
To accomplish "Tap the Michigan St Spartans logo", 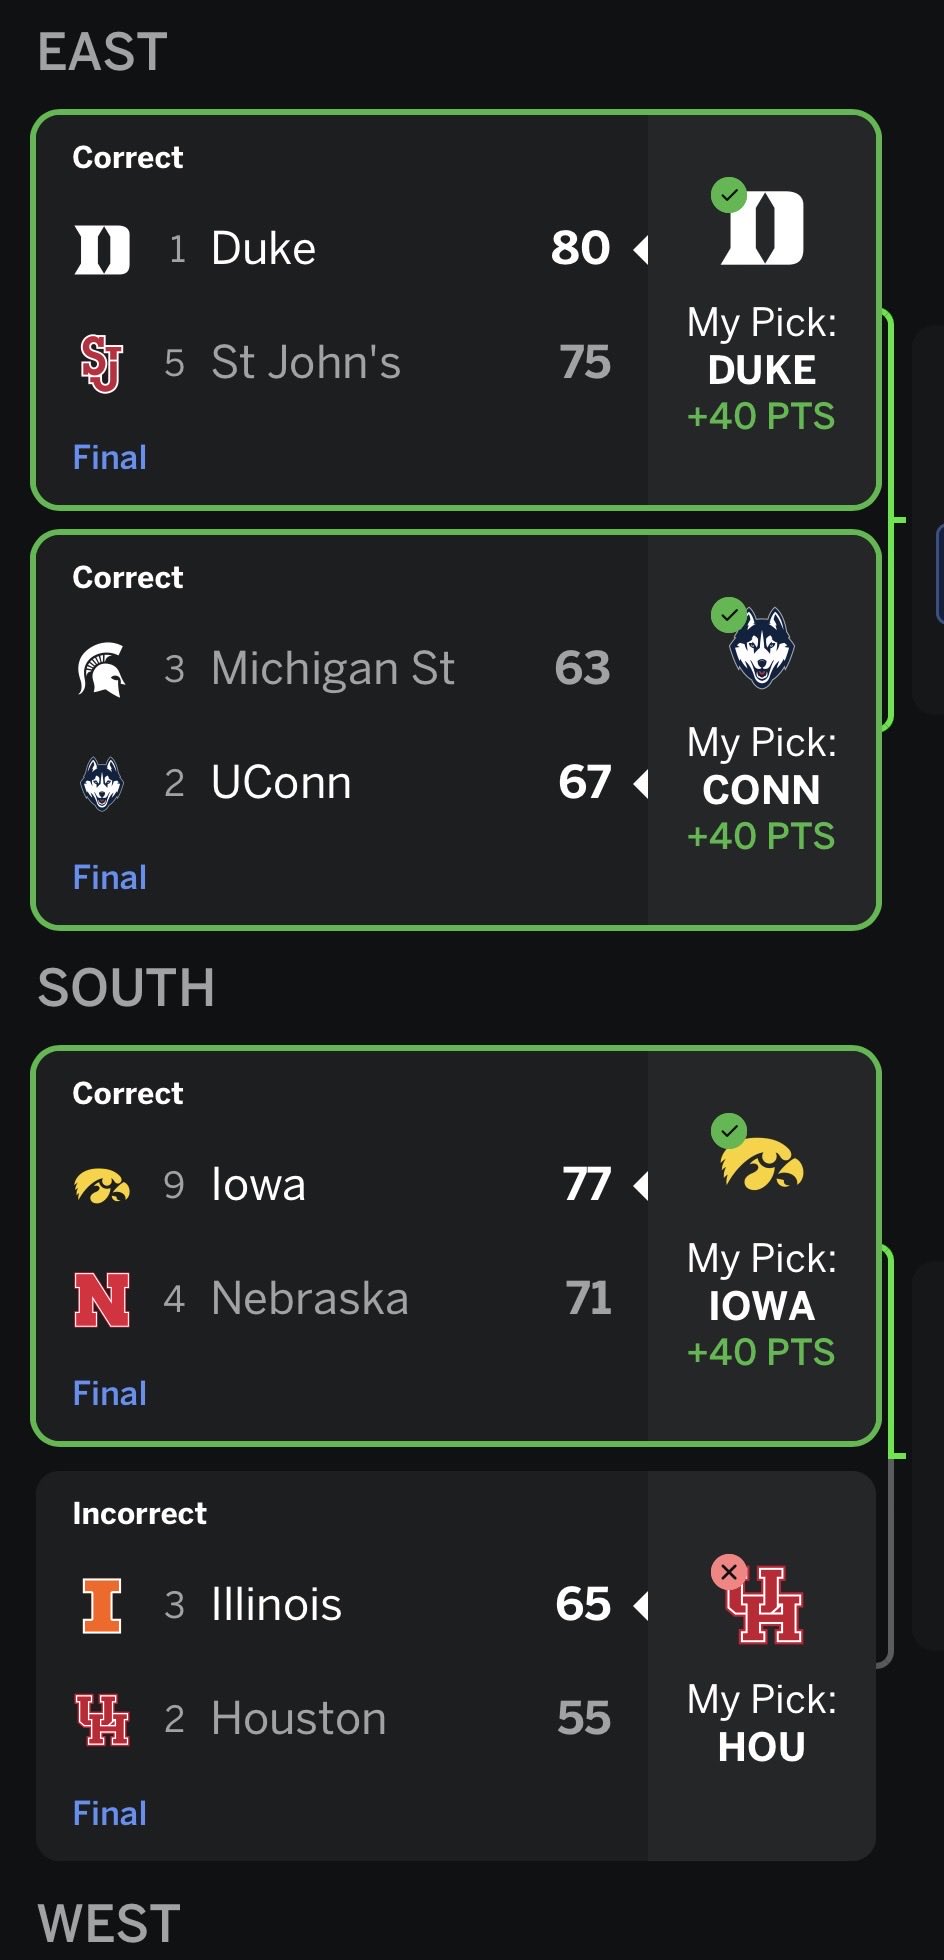I will [102, 669].
